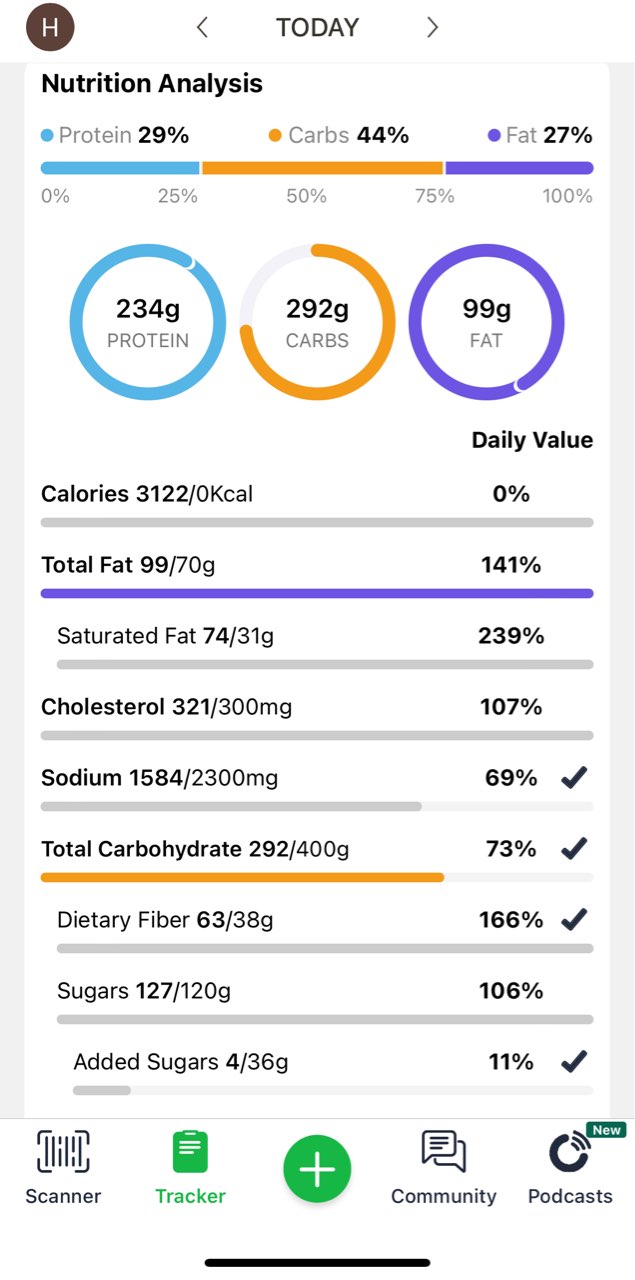Tap the Carbs 44% legend label
The width and height of the screenshot is (635, 1280).
(x=339, y=135)
